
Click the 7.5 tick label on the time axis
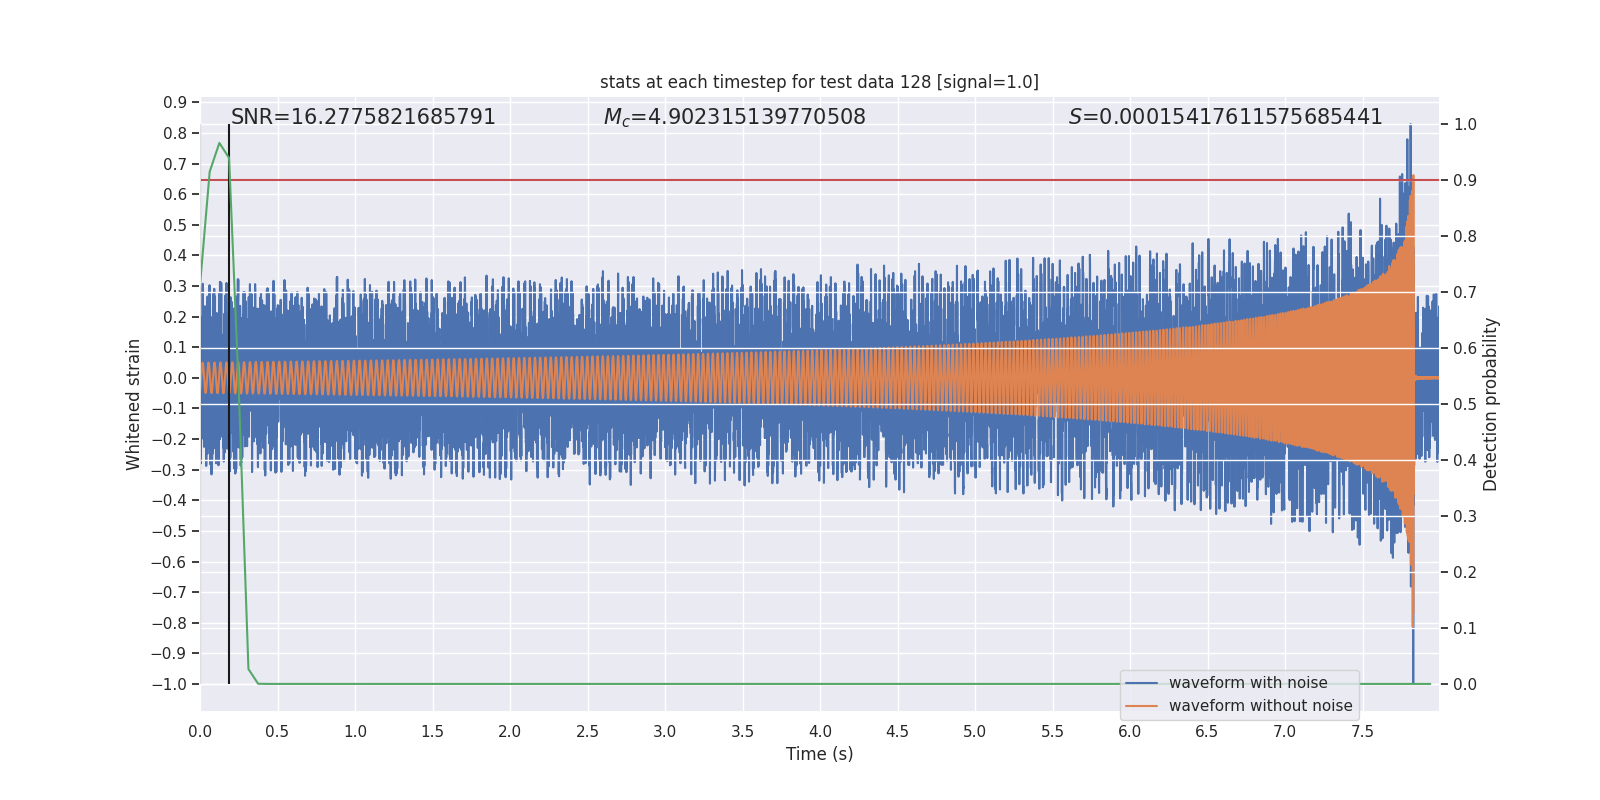[x=1362, y=732]
